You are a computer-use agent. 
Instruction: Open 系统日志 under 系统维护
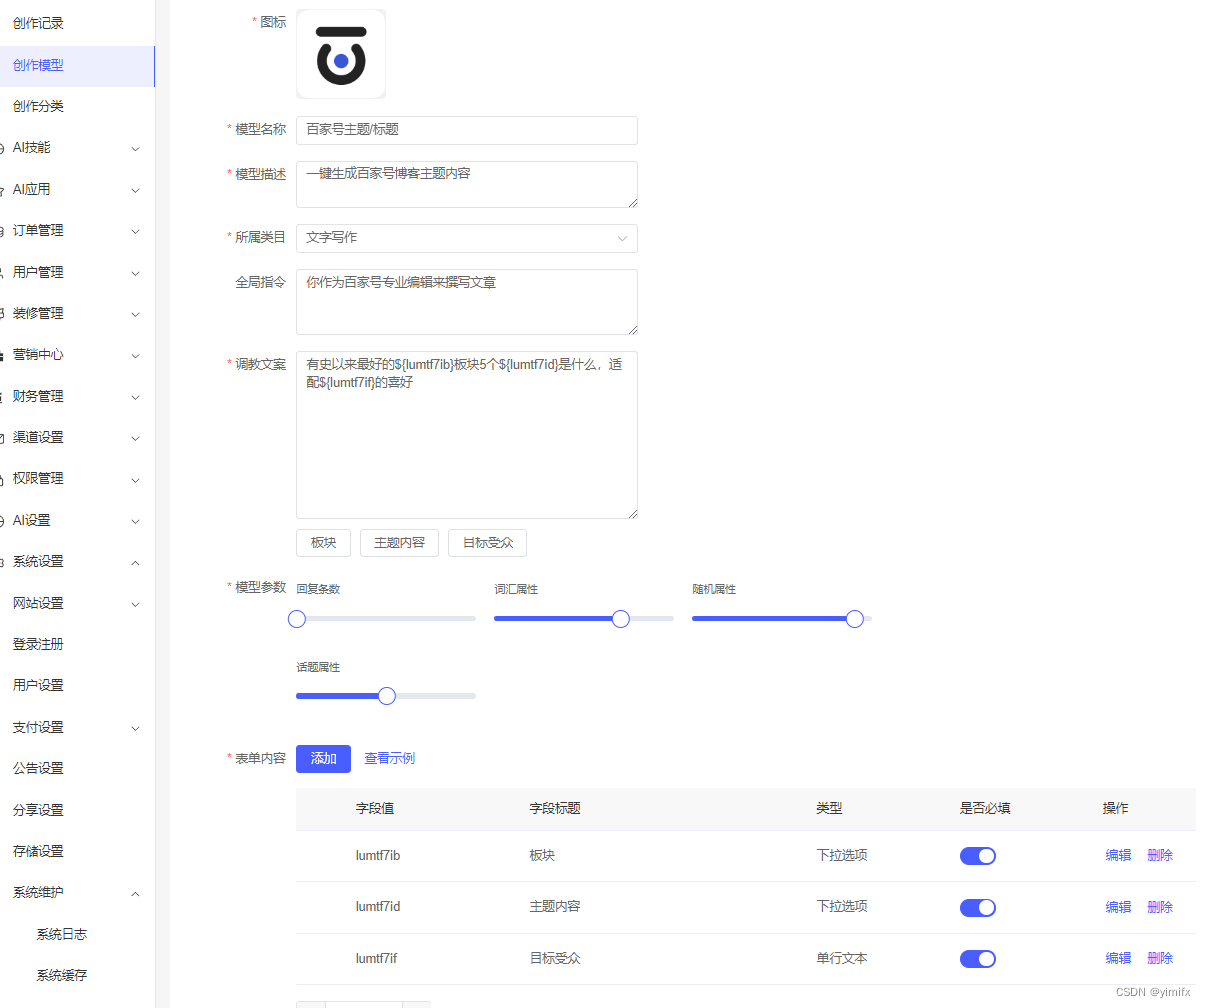coord(62,934)
